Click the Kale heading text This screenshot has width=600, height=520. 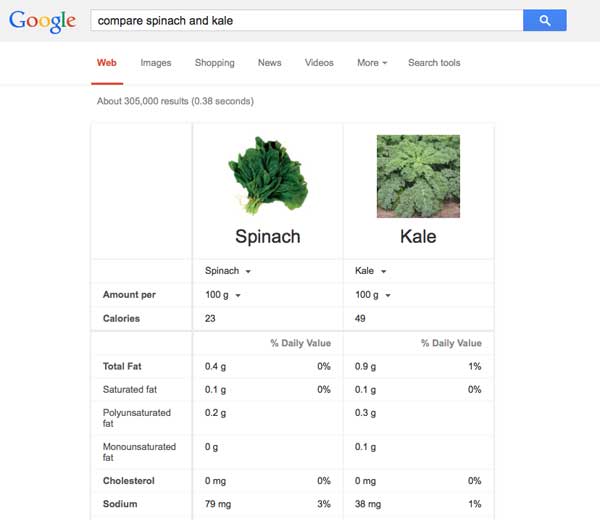(418, 236)
